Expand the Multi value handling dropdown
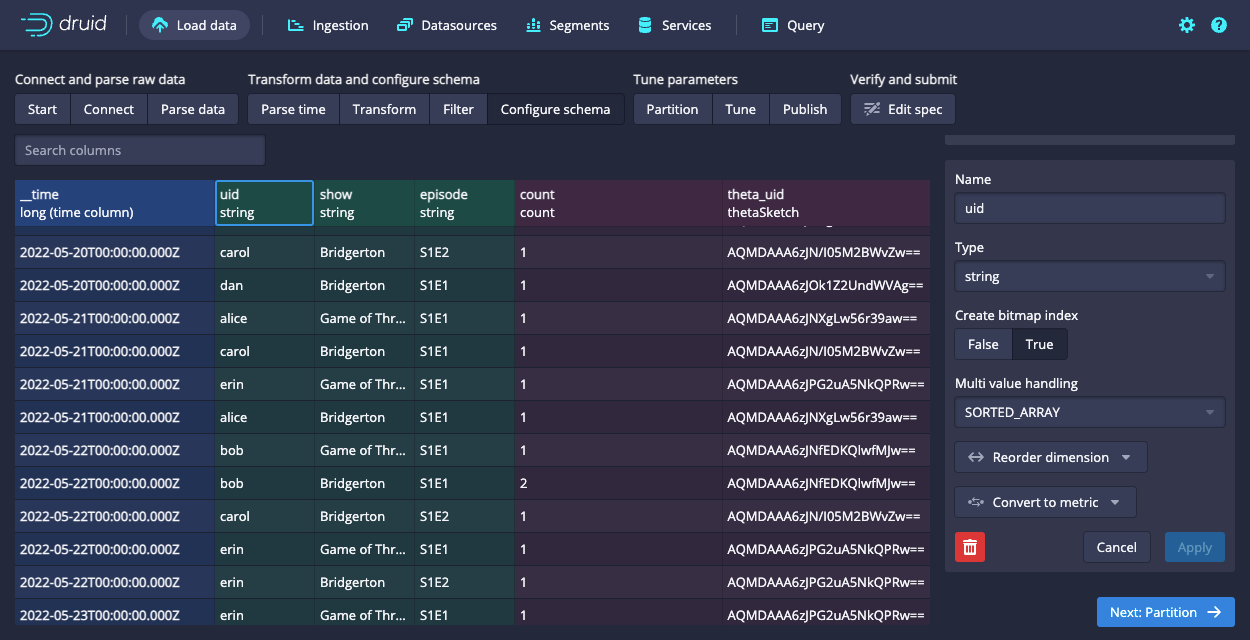The width and height of the screenshot is (1250, 640). click(1089, 412)
